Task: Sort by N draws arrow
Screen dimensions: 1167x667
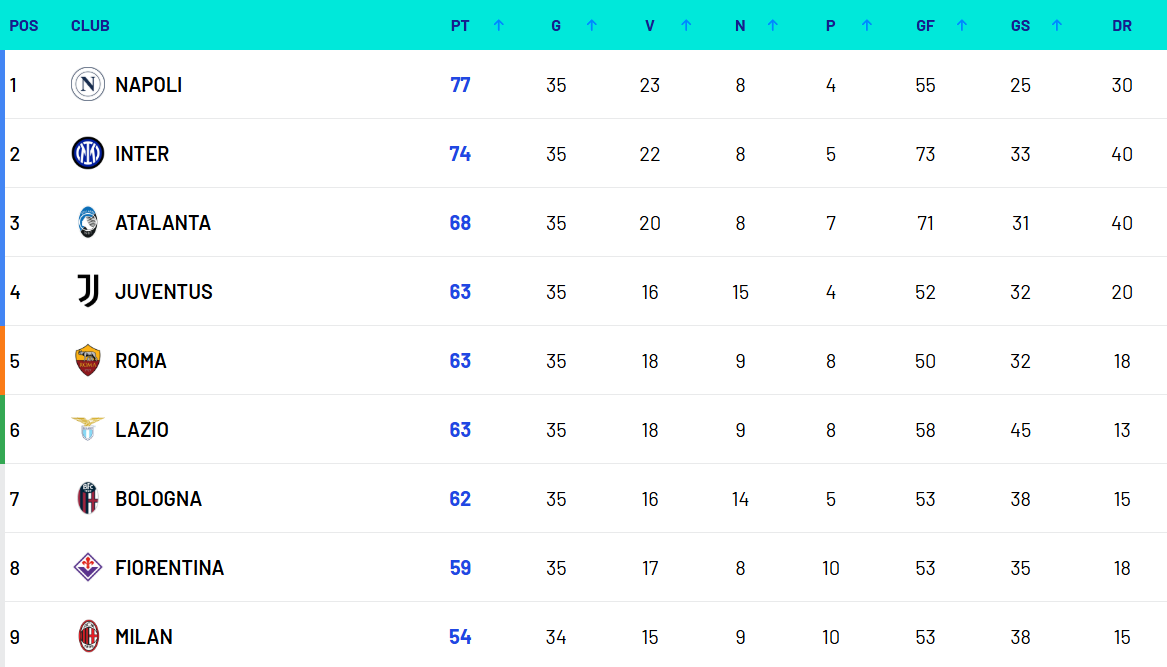Action: tap(773, 25)
